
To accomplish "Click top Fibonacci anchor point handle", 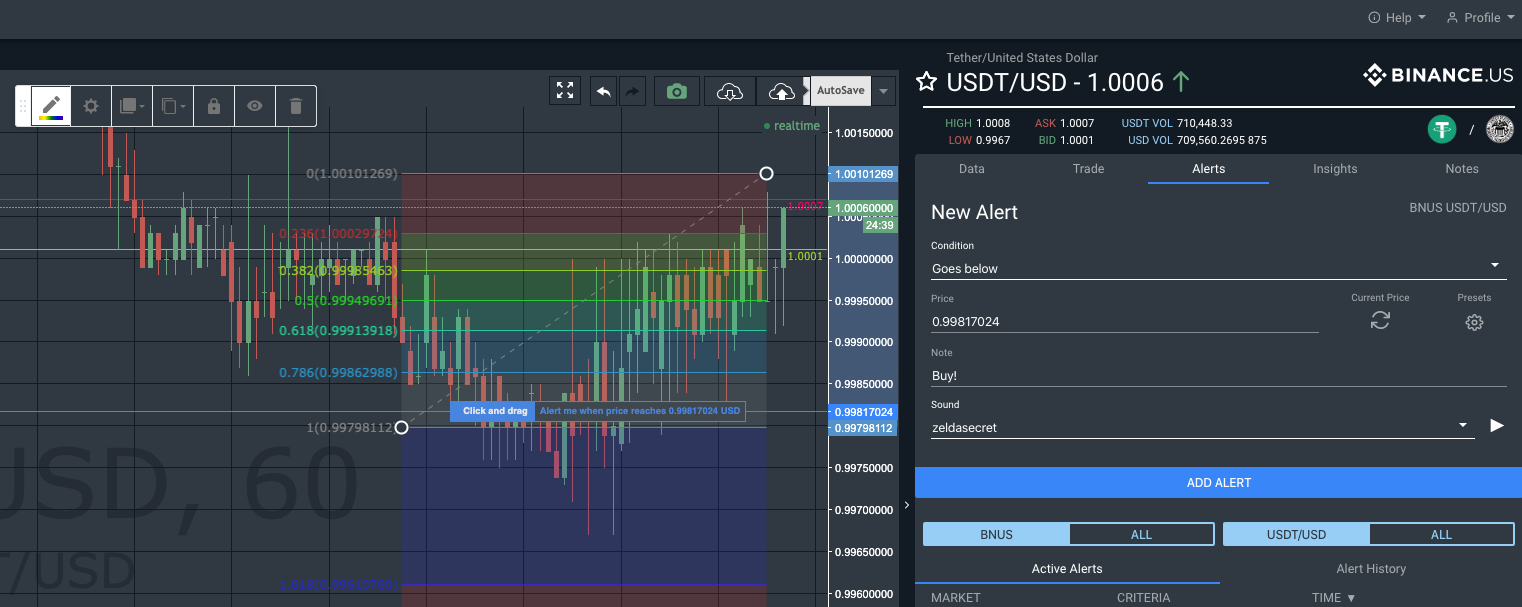I will click(x=766, y=174).
